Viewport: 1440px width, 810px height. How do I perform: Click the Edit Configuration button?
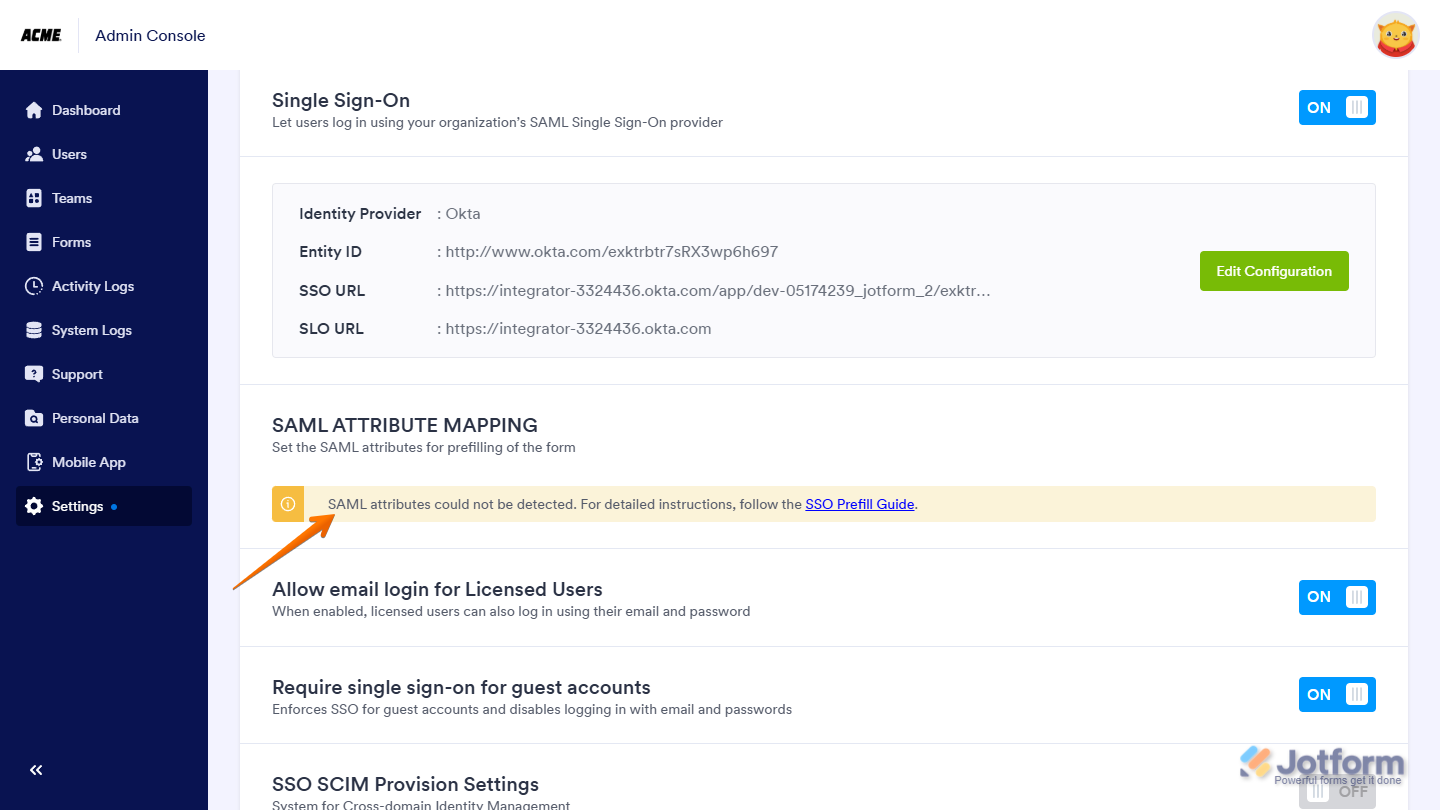point(1274,271)
